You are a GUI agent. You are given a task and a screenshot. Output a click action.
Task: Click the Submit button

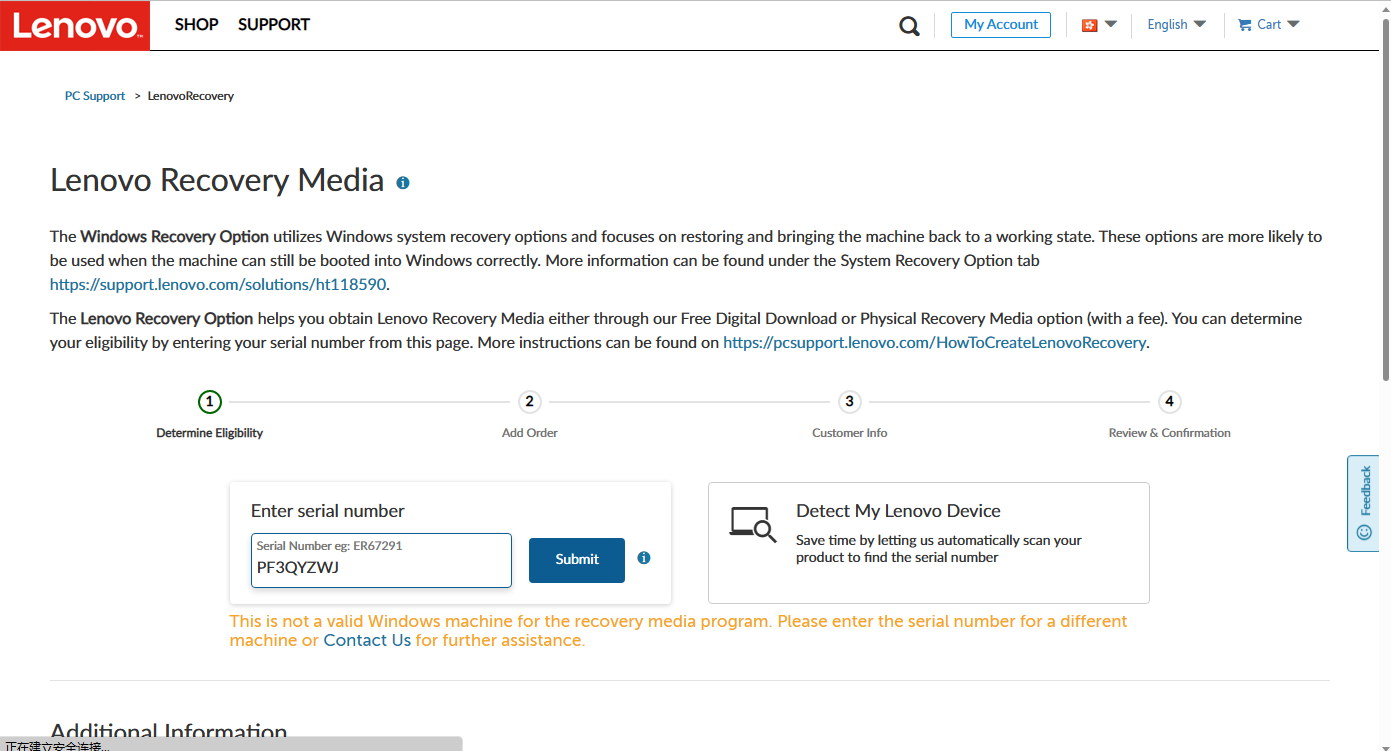[x=577, y=560]
